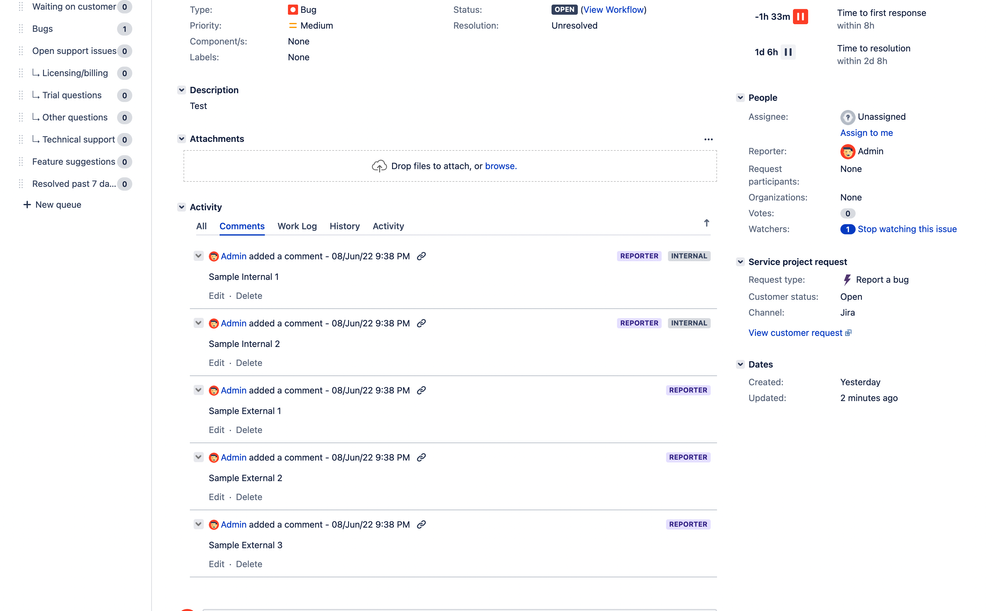The height and width of the screenshot is (611, 998).
Task: Click the INTERNAL badge on Sample Internal 1
Action: 689,256
